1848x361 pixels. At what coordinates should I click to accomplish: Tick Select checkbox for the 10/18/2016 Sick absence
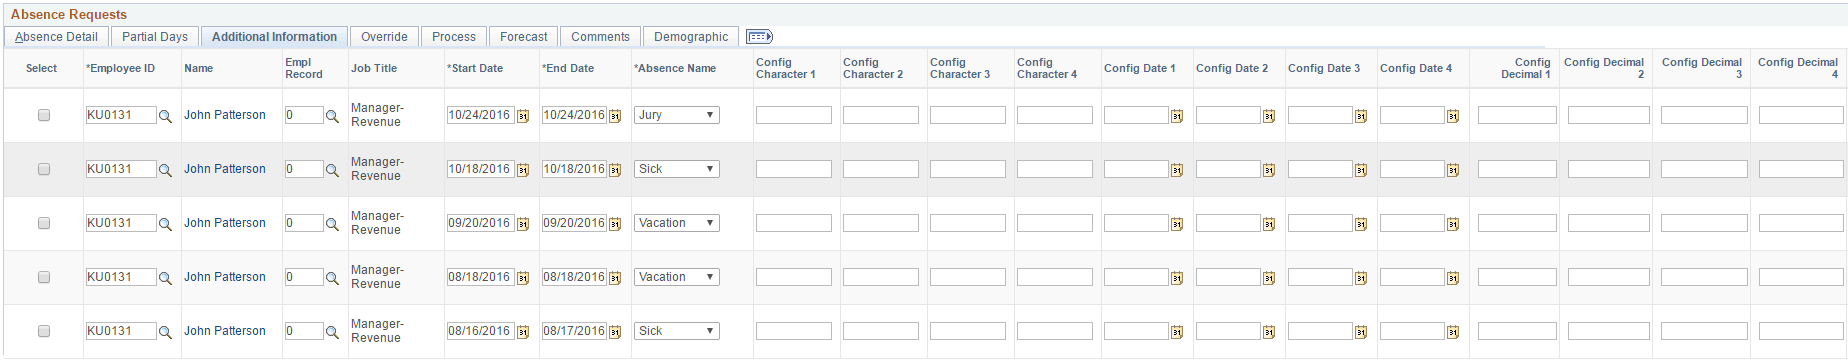tap(43, 169)
